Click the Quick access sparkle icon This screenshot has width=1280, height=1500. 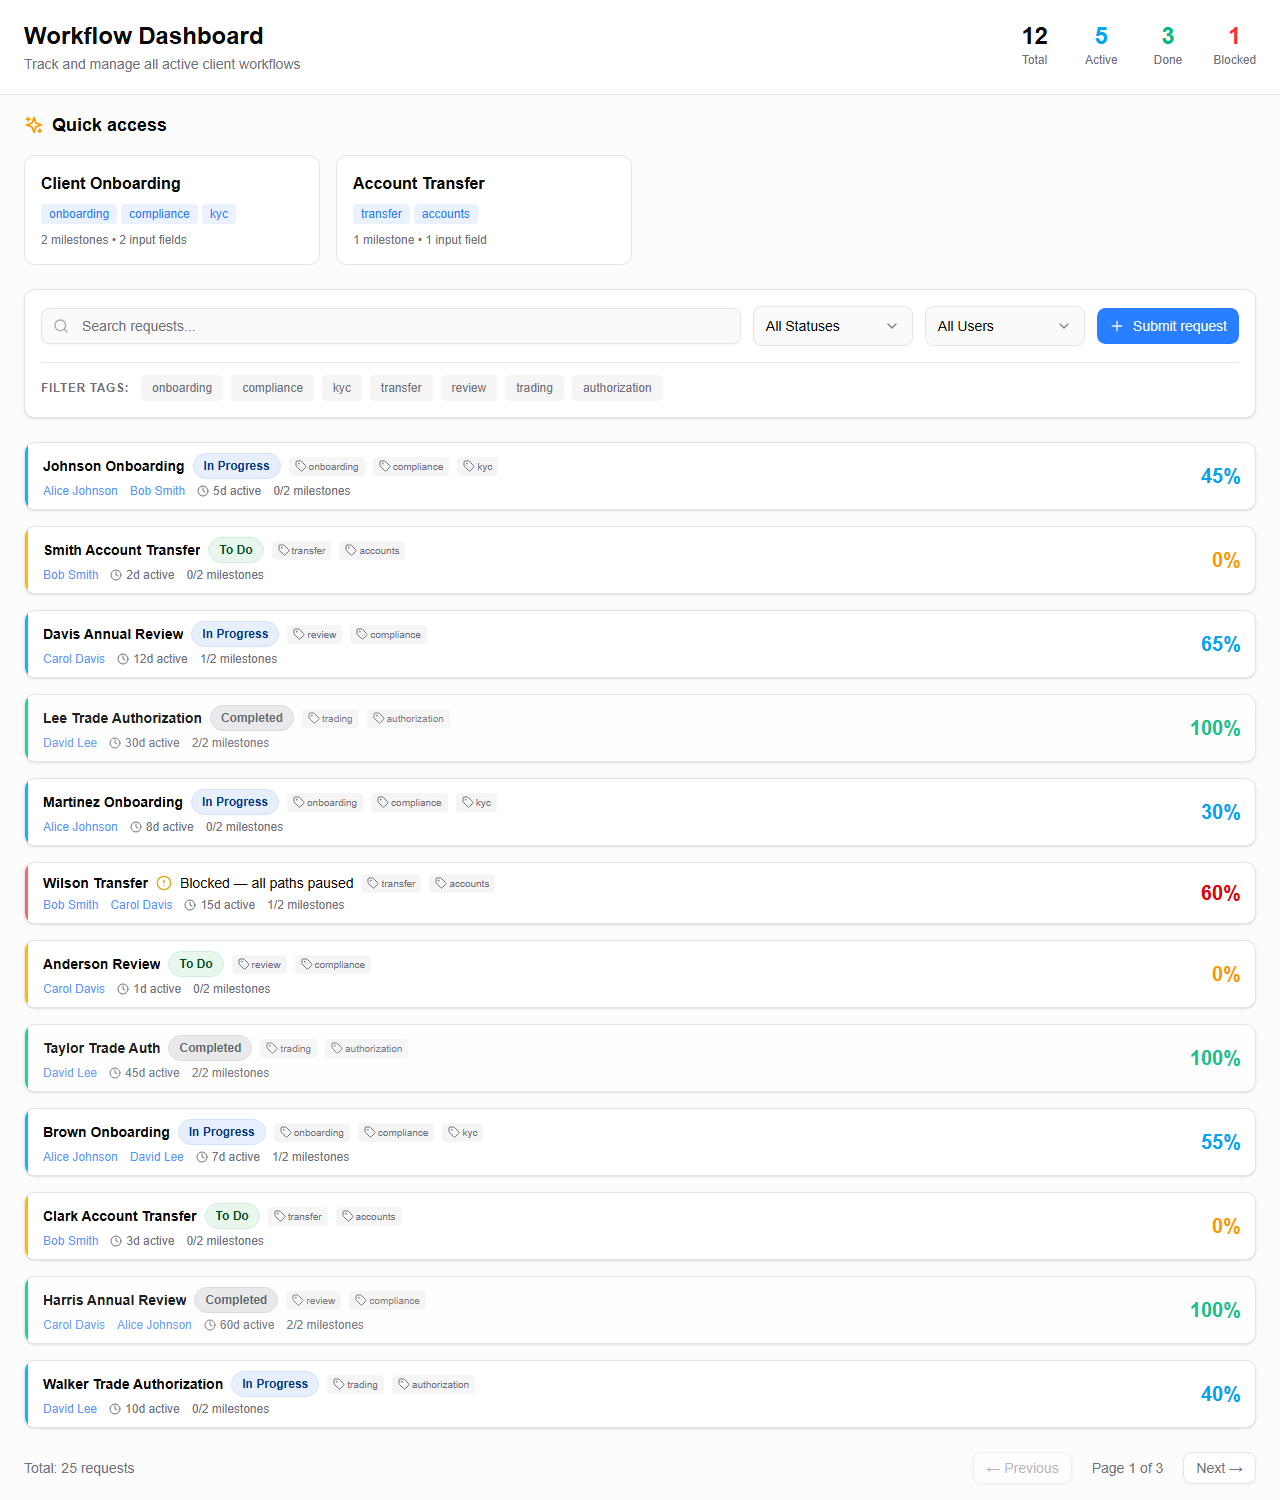click(34, 125)
